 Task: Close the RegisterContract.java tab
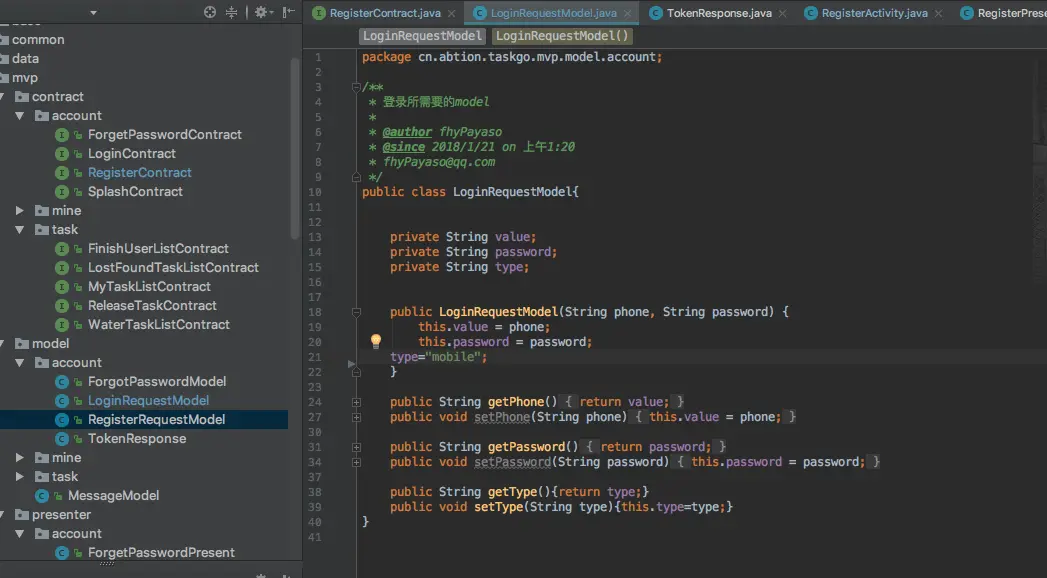tap(452, 13)
